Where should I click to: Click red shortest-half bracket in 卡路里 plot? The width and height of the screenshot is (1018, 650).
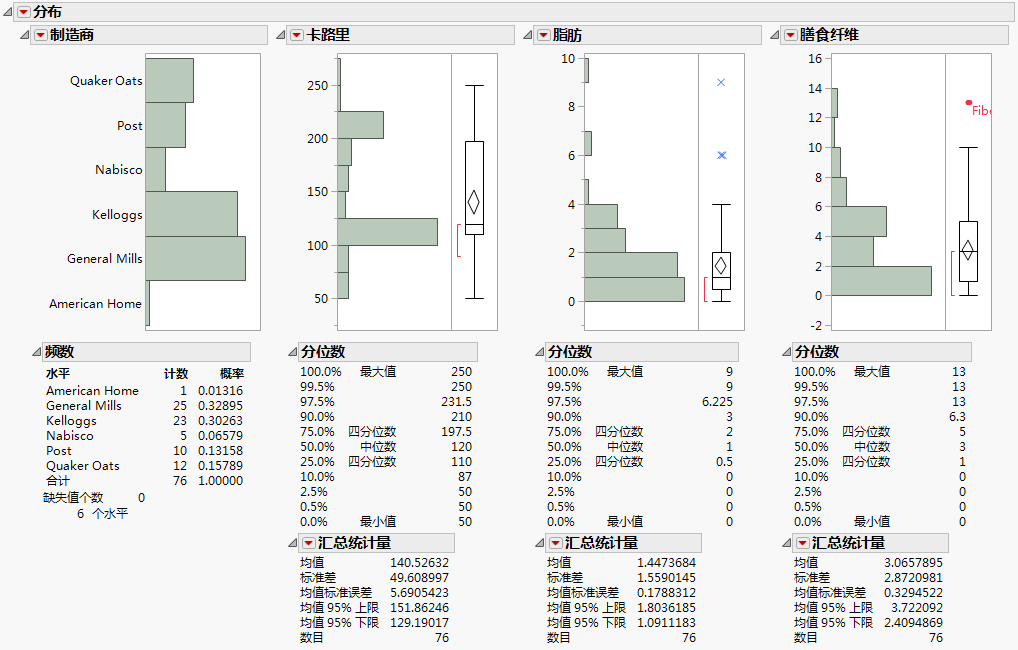(458, 240)
